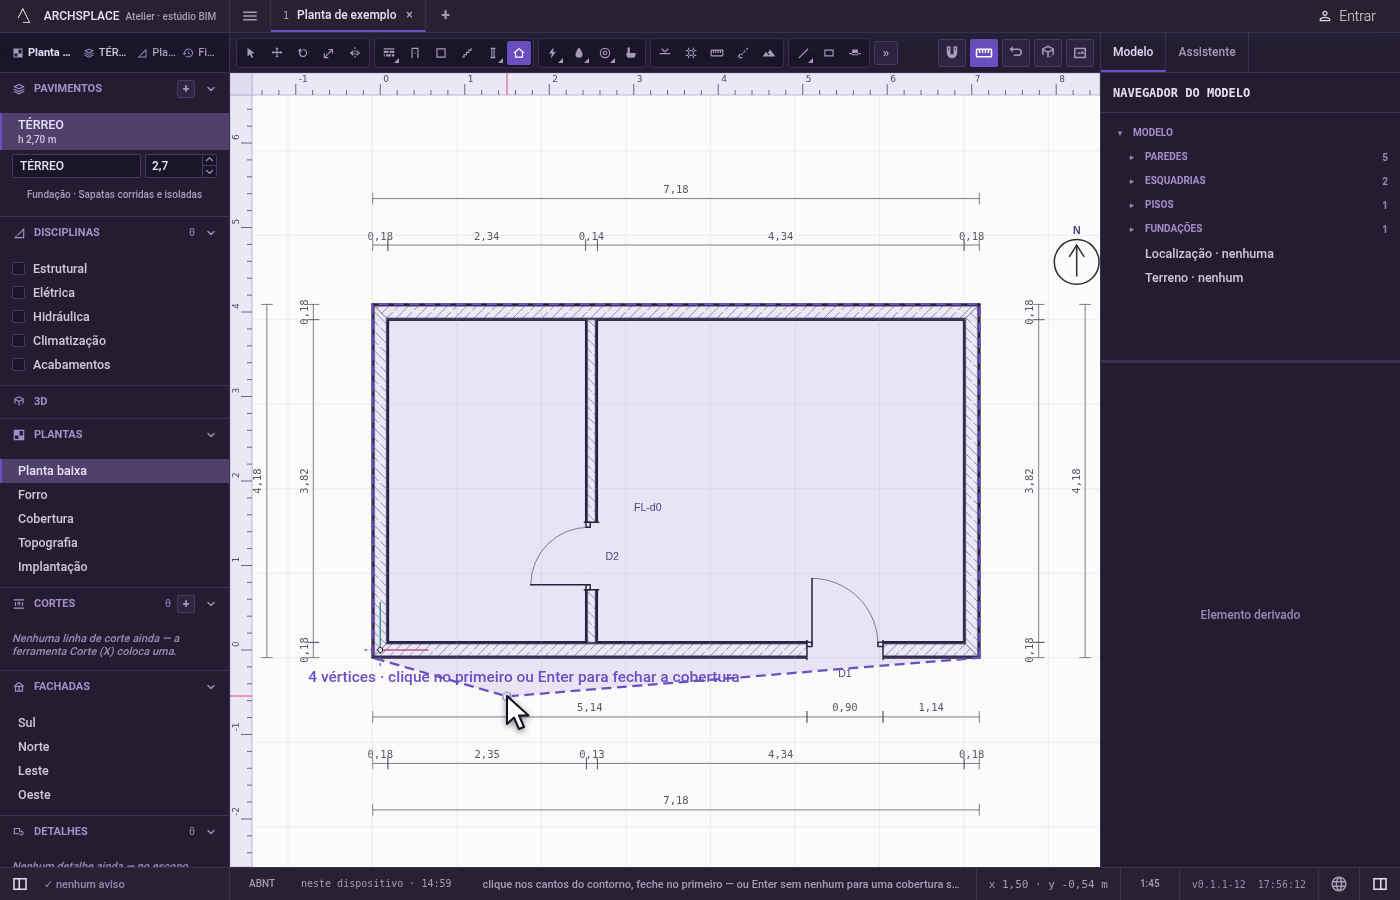Click the undo arrow icon
The width and height of the screenshot is (1400, 900).
[x=1016, y=52]
